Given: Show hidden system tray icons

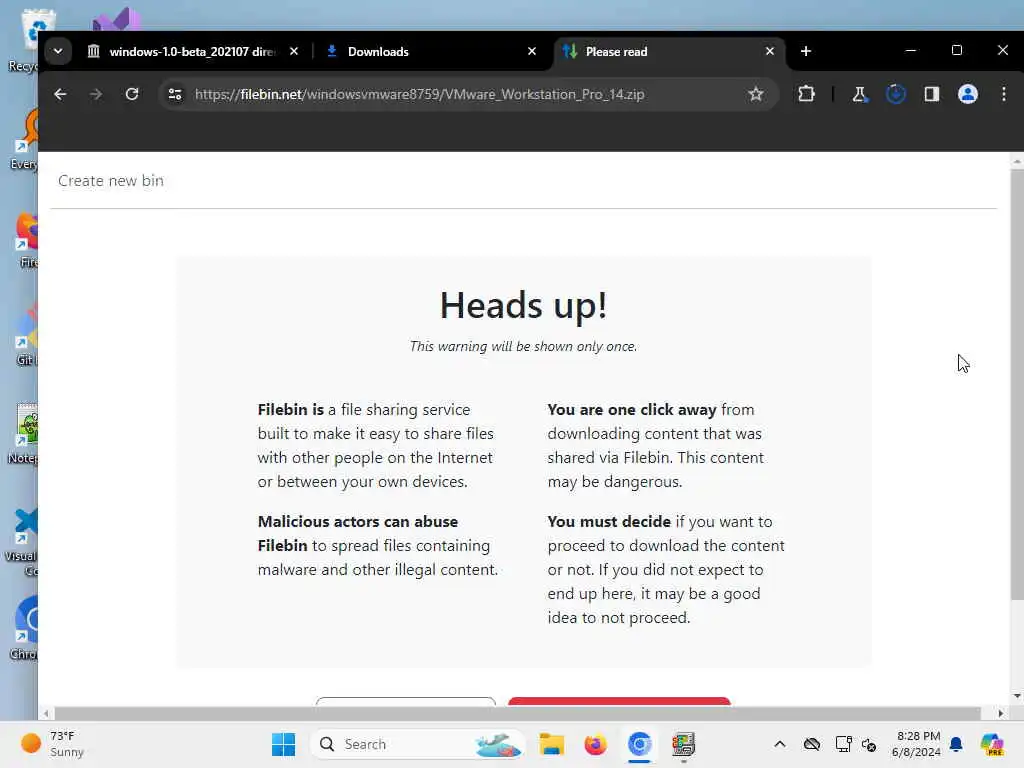Looking at the screenshot, I should [x=780, y=744].
